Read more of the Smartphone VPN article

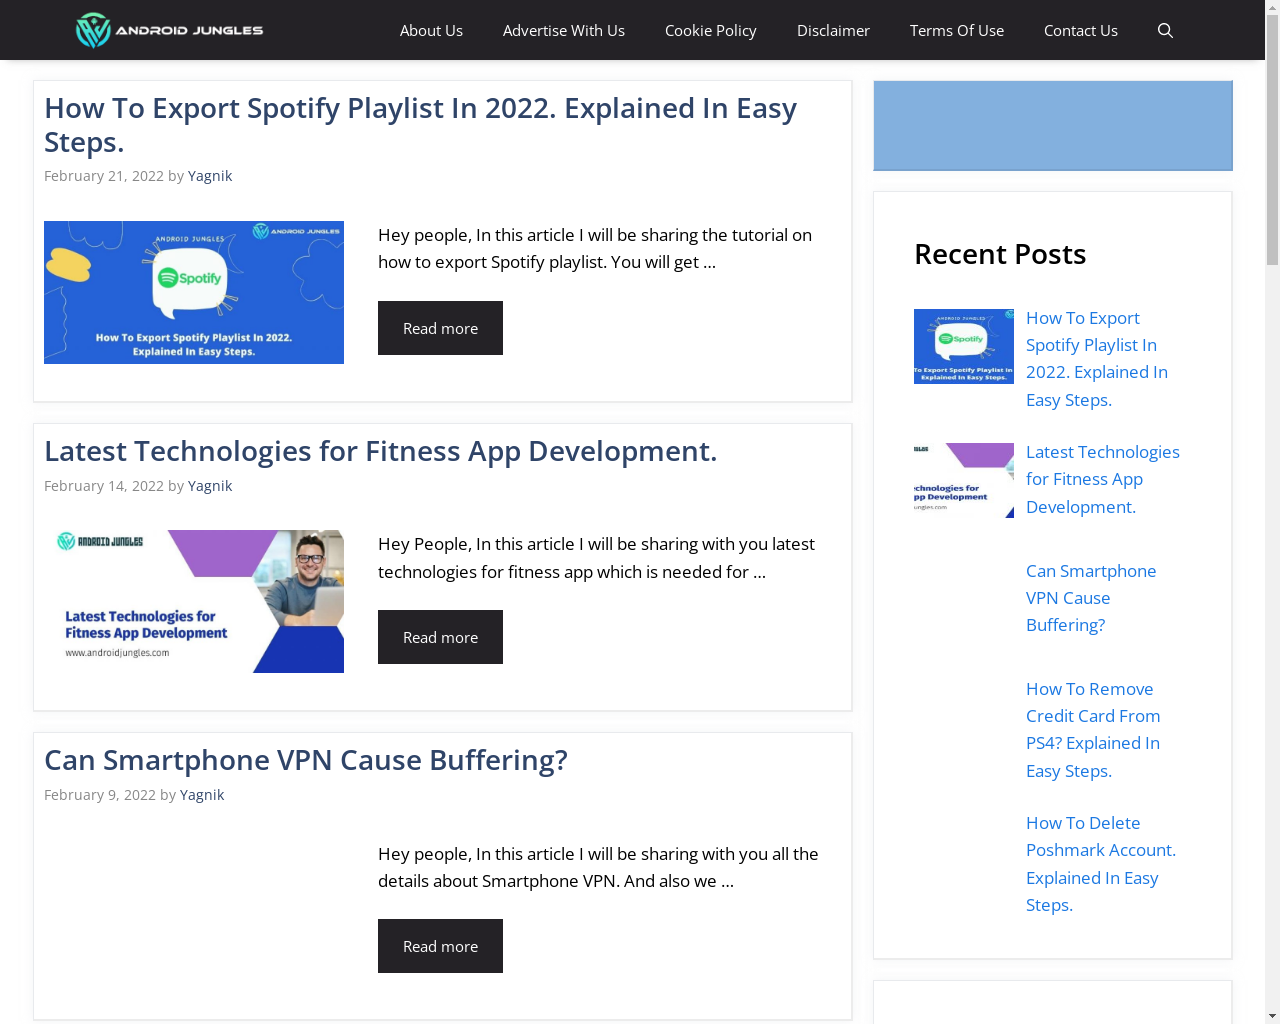tap(440, 946)
